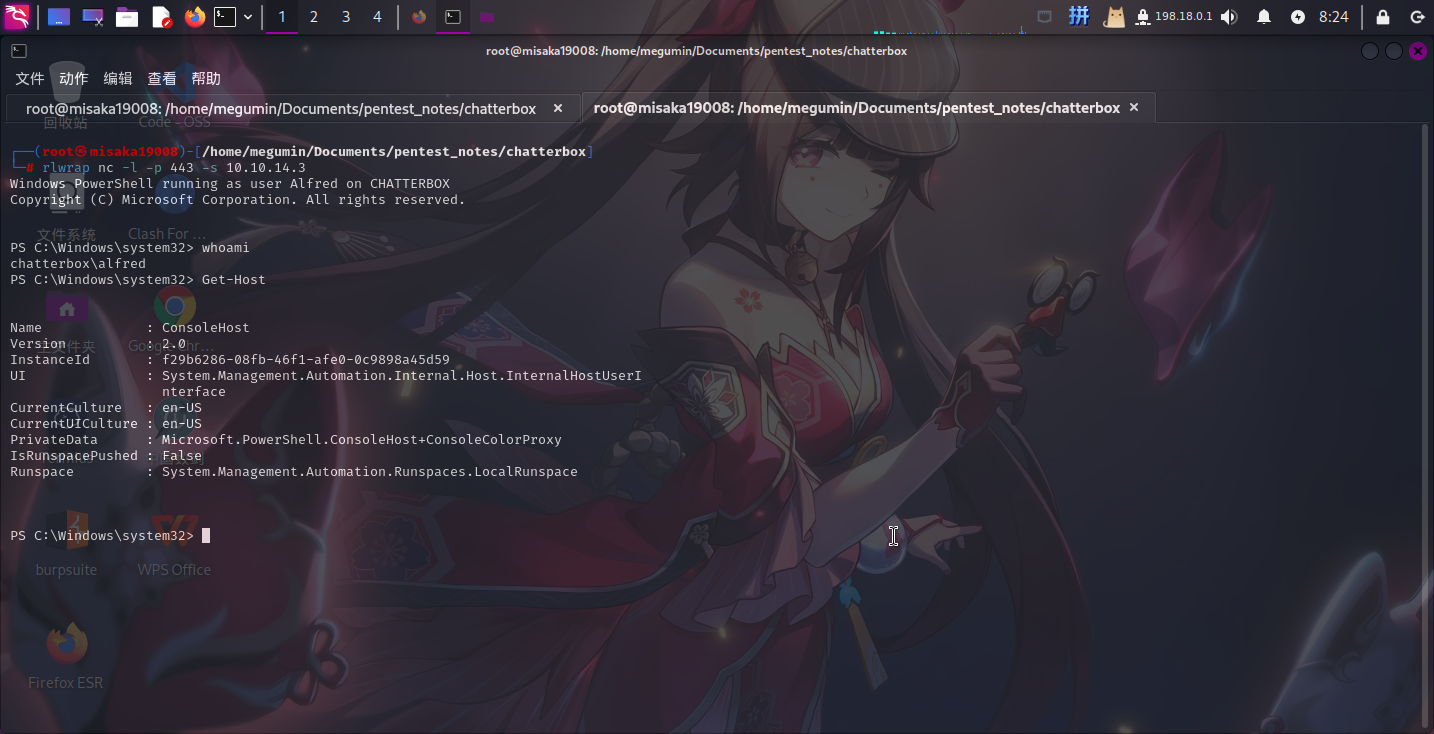This screenshot has height=734, width=1434.
Task: Click the ConsoleHost name value
Action: click(206, 328)
